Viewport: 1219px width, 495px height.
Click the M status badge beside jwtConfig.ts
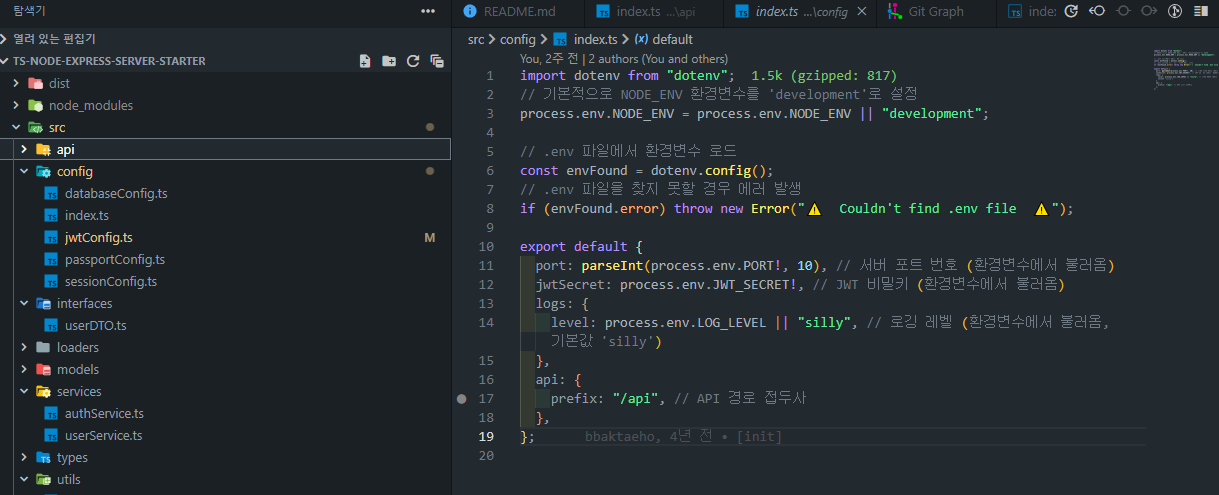coord(430,237)
